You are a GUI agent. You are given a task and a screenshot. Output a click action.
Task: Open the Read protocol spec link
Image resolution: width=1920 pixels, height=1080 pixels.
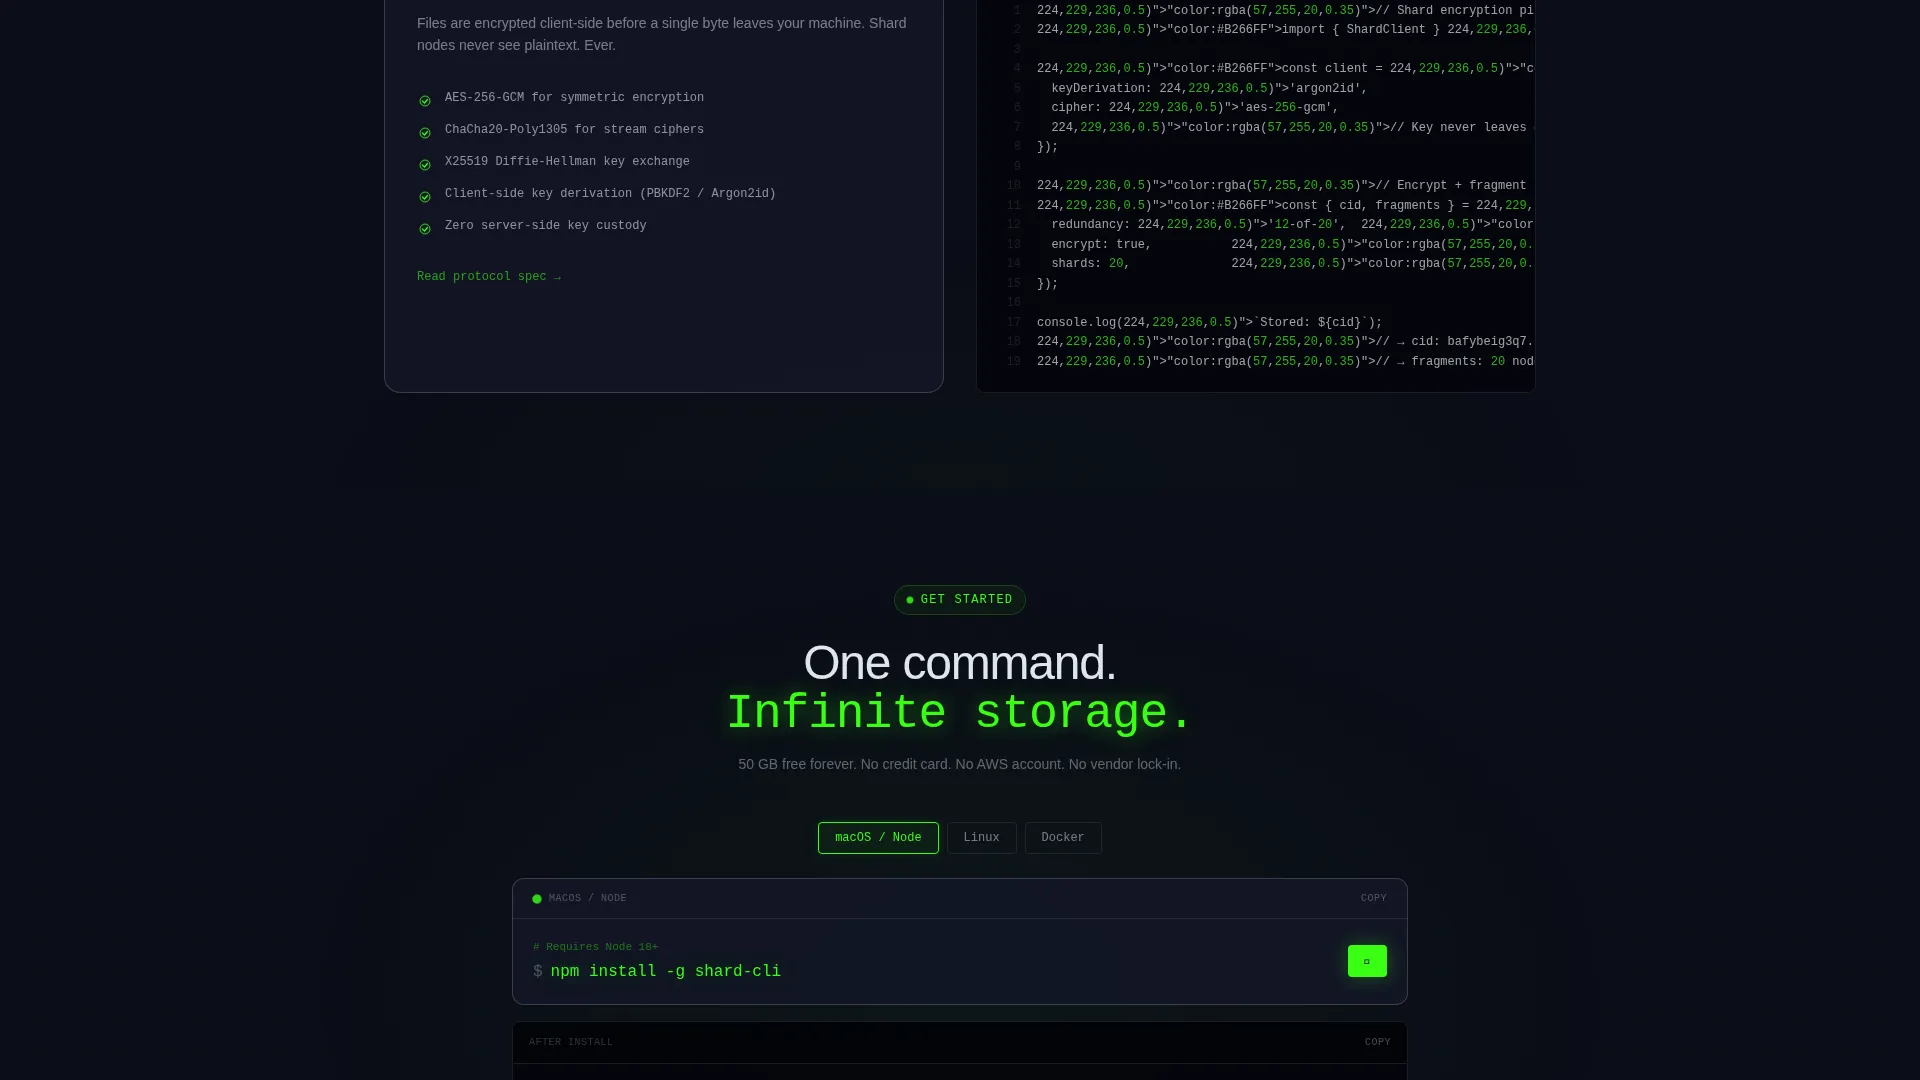coord(489,277)
